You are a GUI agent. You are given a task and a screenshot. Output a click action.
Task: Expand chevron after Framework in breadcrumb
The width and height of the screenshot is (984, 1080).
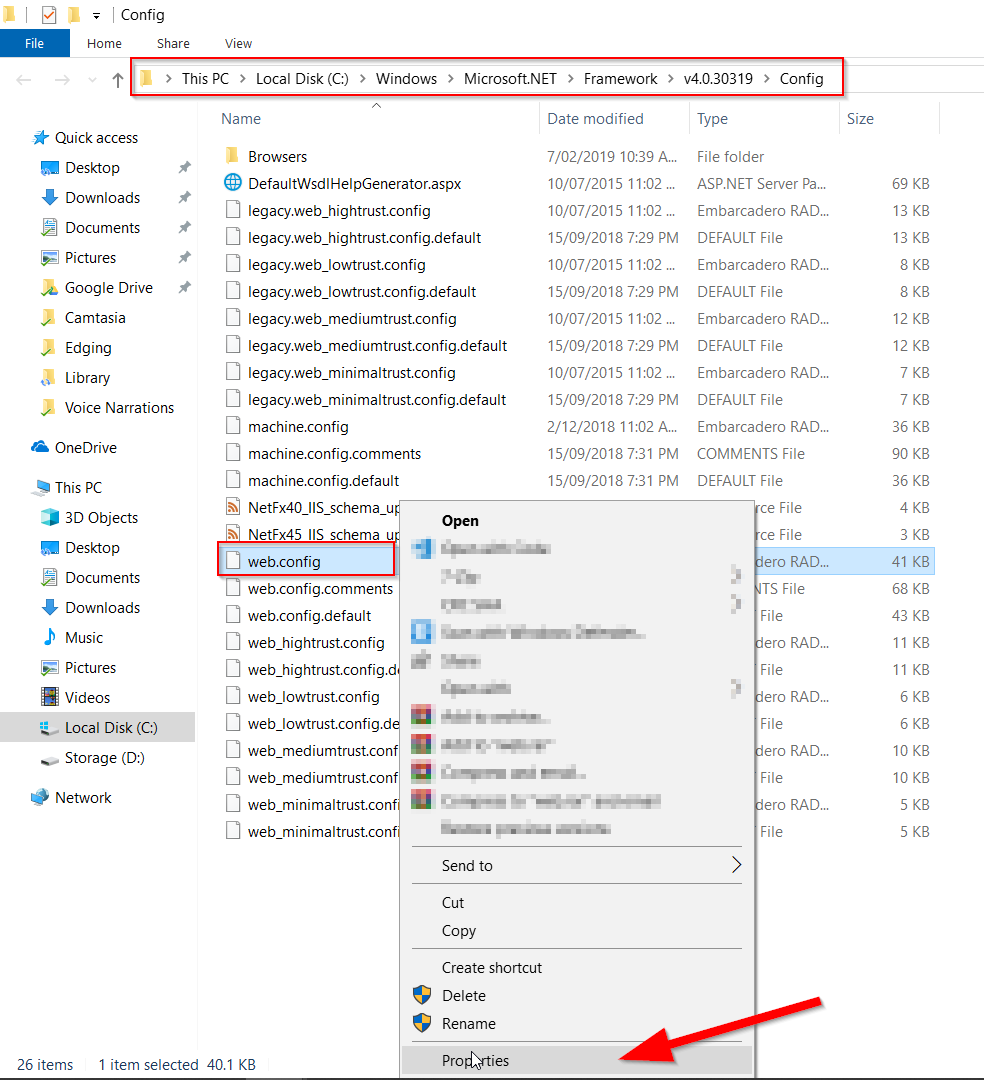tap(671, 79)
